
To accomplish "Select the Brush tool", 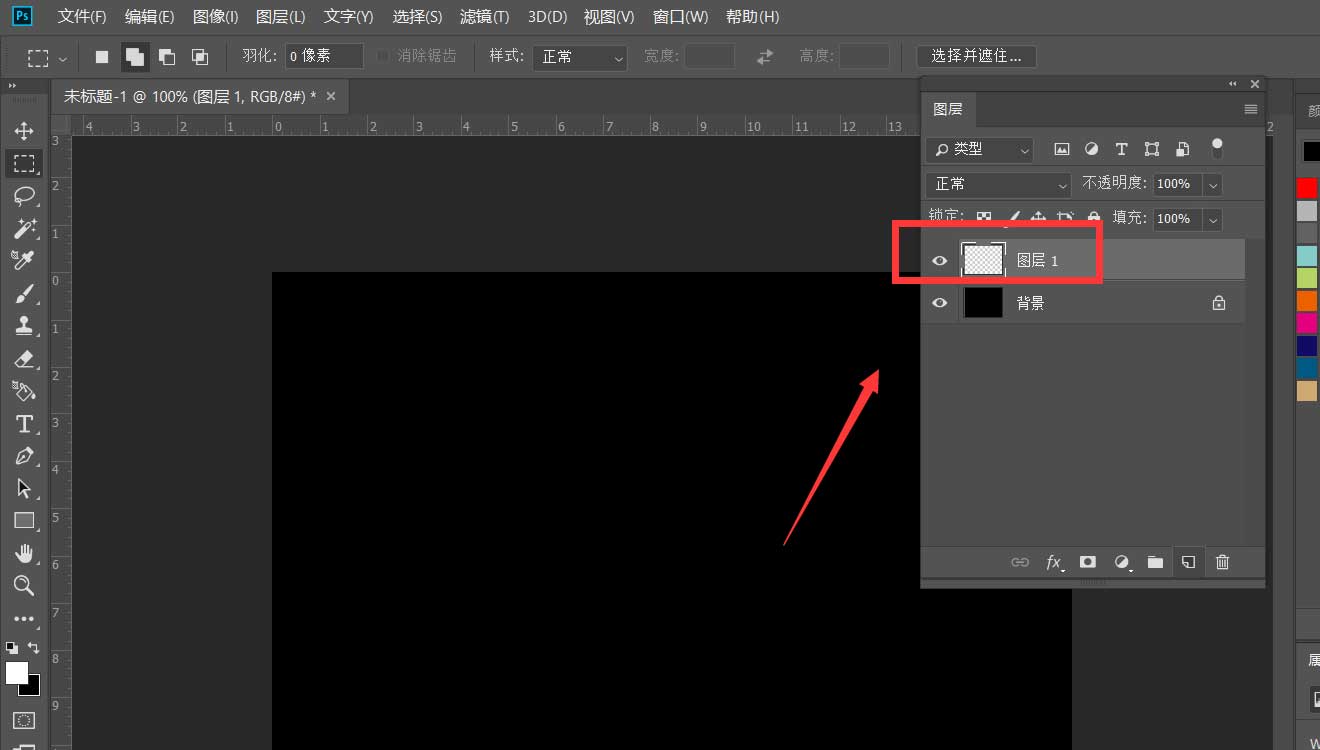I will click(24, 293).
